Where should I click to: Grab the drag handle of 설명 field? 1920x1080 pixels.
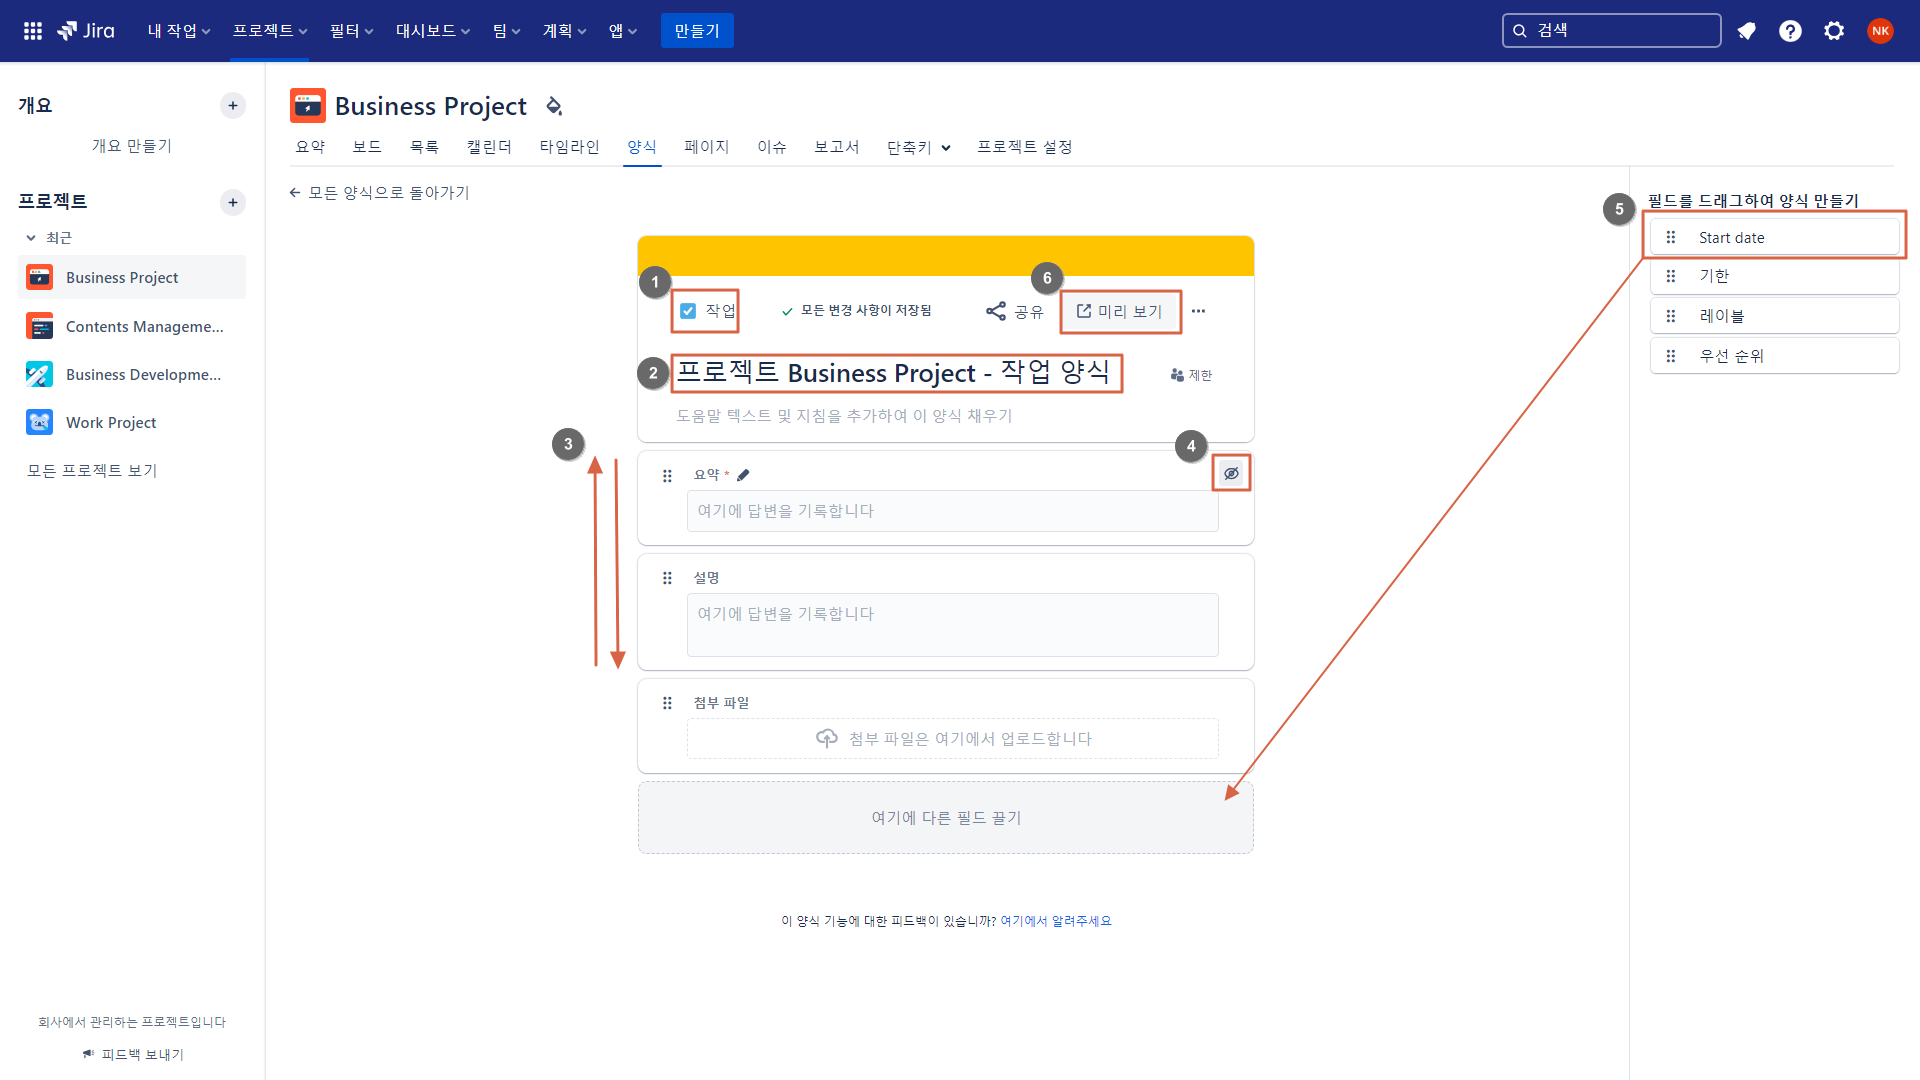(x=667, y=578)
